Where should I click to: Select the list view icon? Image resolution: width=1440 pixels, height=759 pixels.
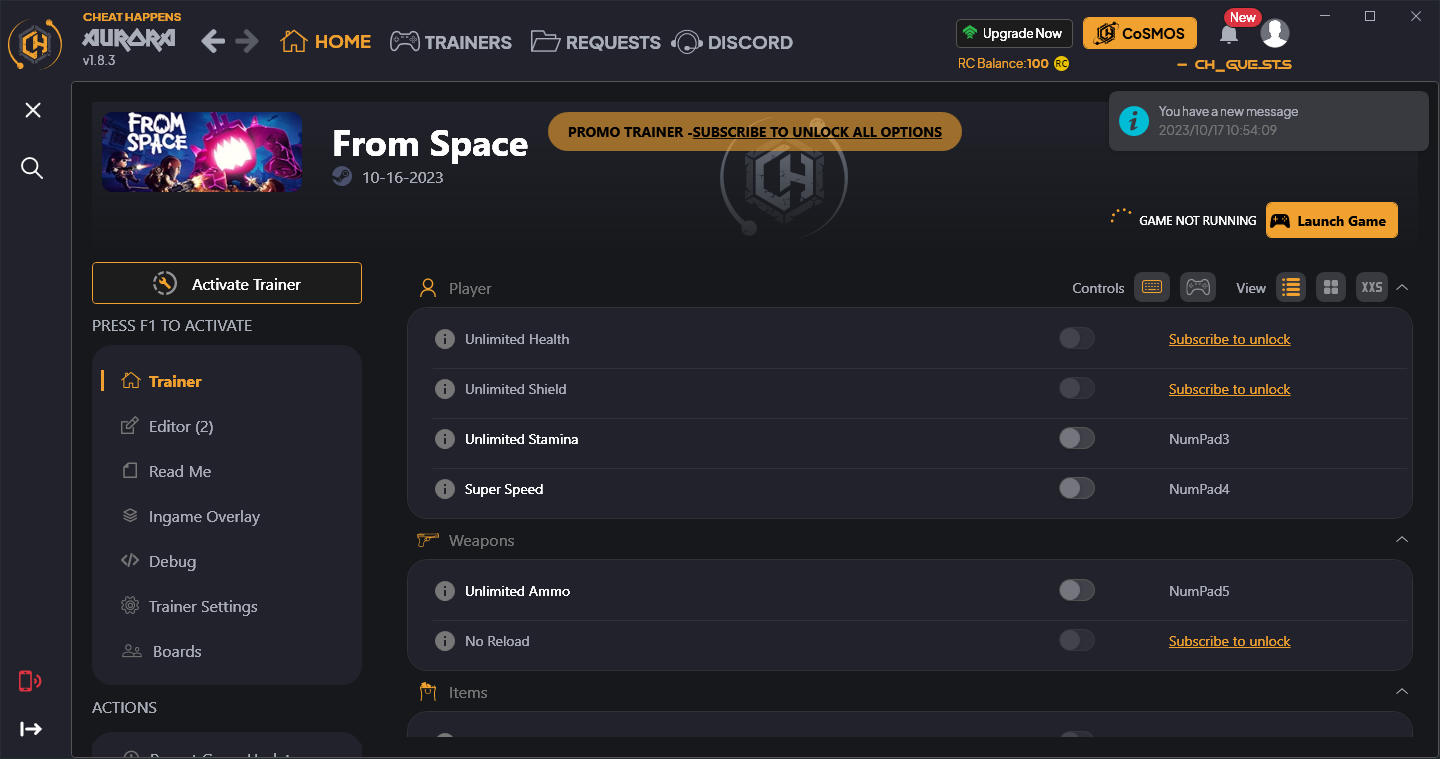1291,287
